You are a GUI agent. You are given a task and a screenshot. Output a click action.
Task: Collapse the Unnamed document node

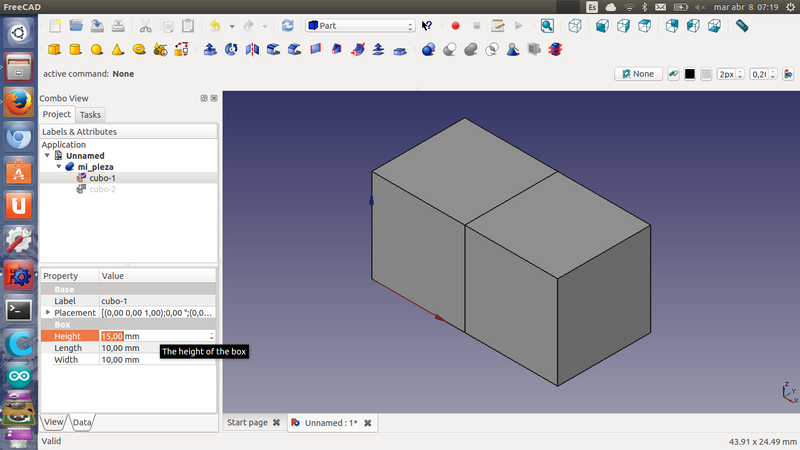[x=47, y=156]
